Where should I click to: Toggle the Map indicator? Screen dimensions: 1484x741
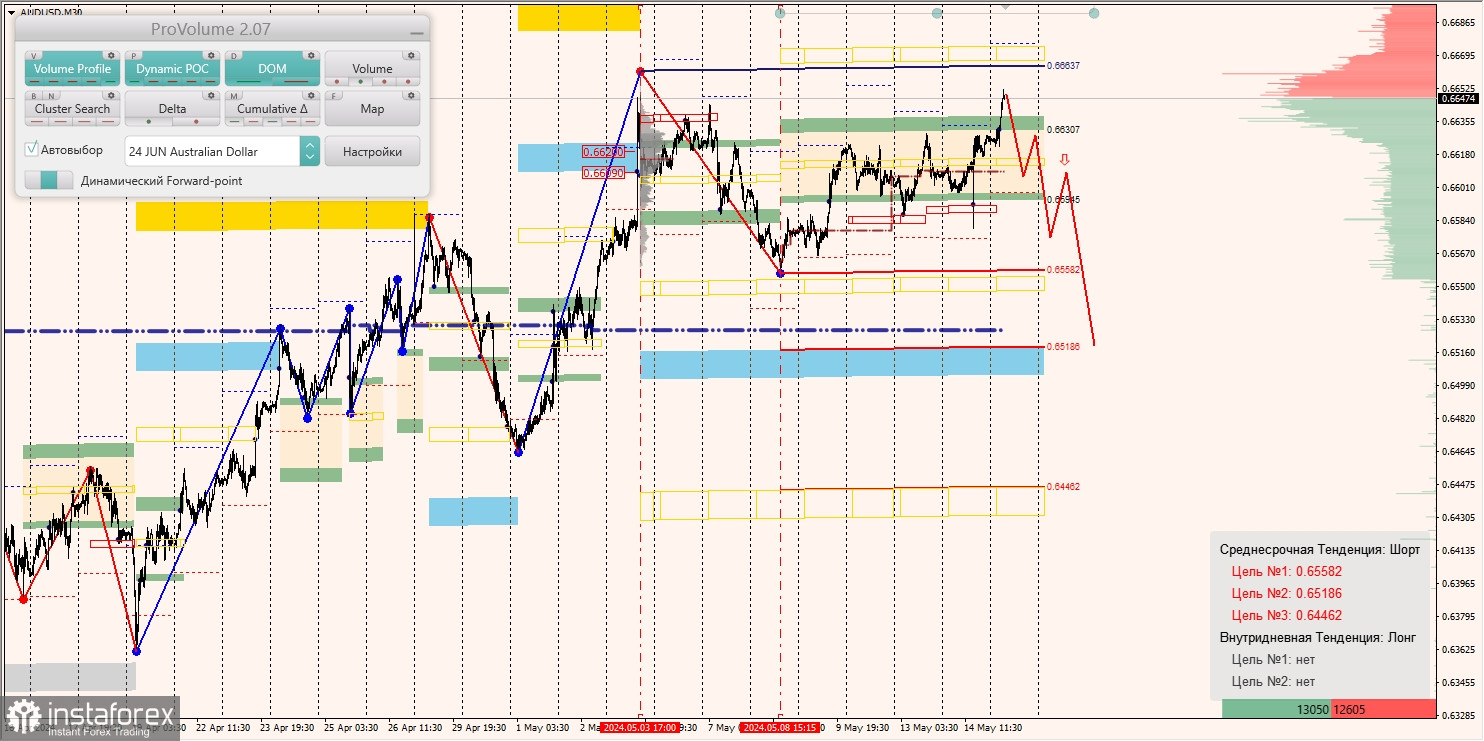(372, 108)
